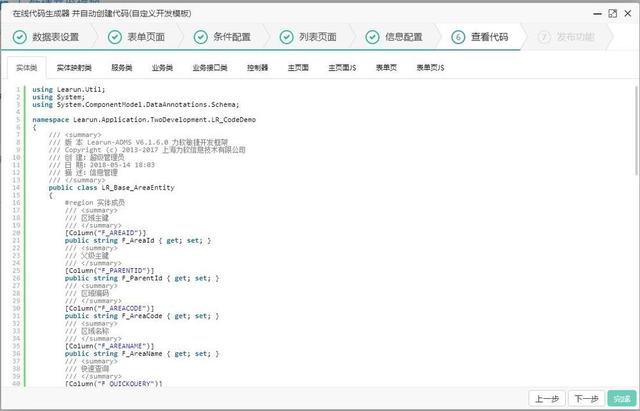Select the 查看代码 wizard step
The height and width of the screenshot is (411, 640).
click(x=484, y=37)
